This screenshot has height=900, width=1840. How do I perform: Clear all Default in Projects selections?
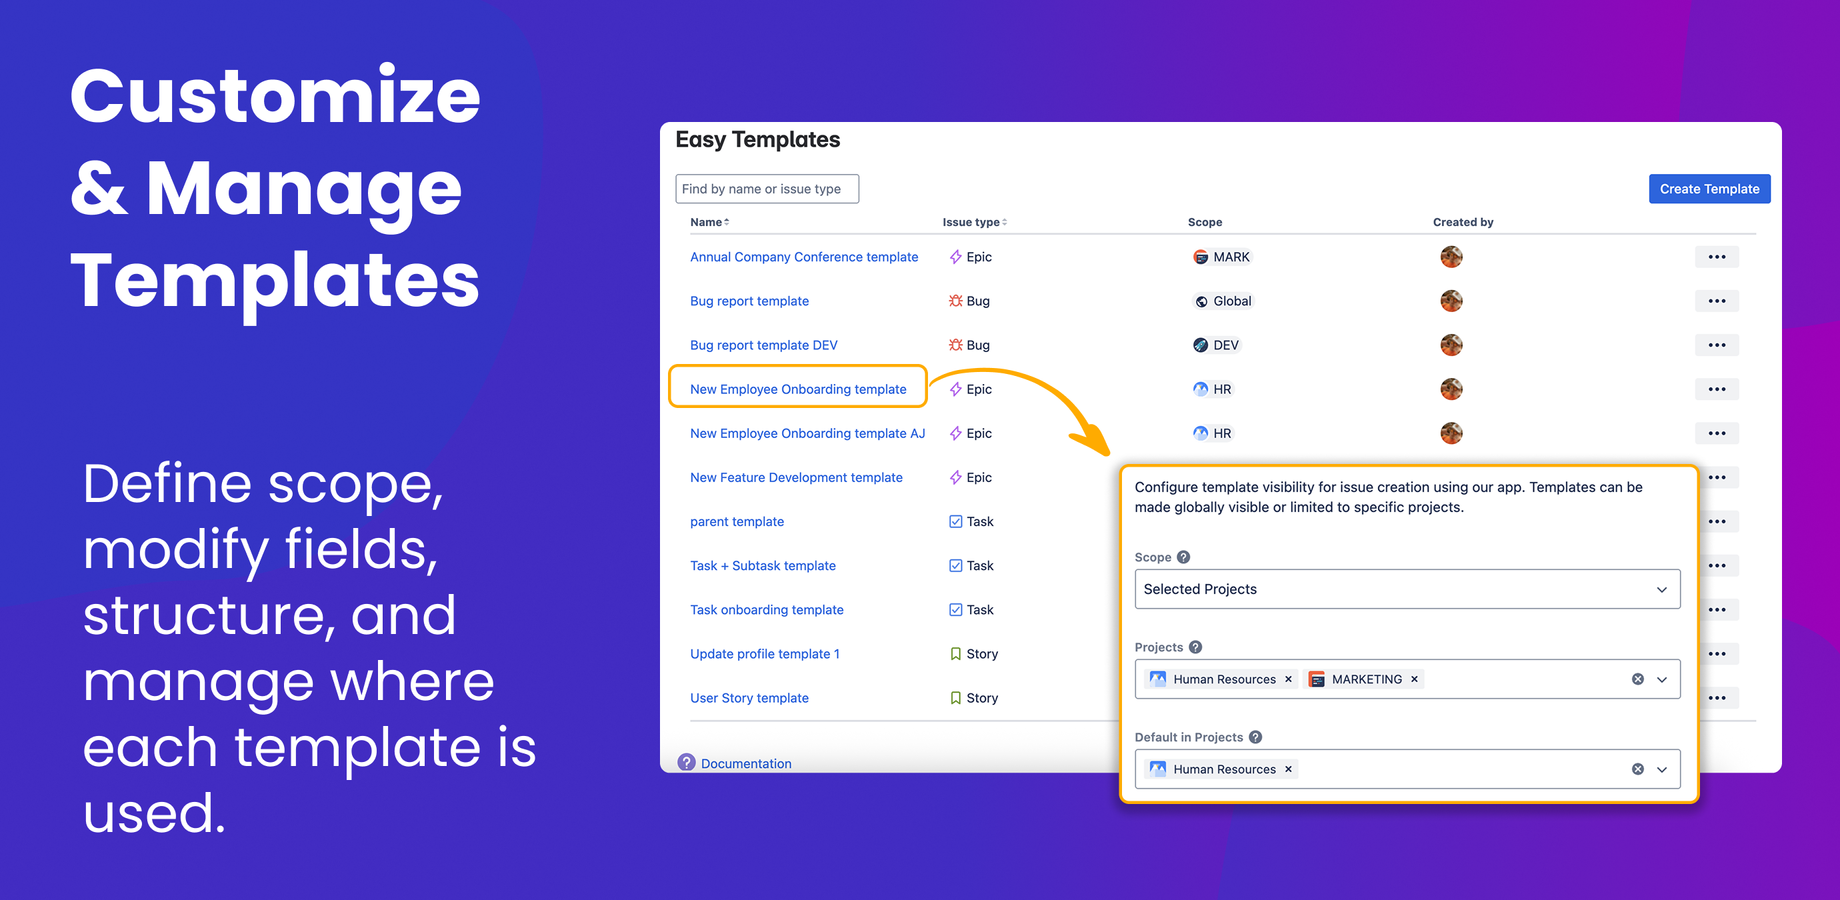(x=1638, y=769)
